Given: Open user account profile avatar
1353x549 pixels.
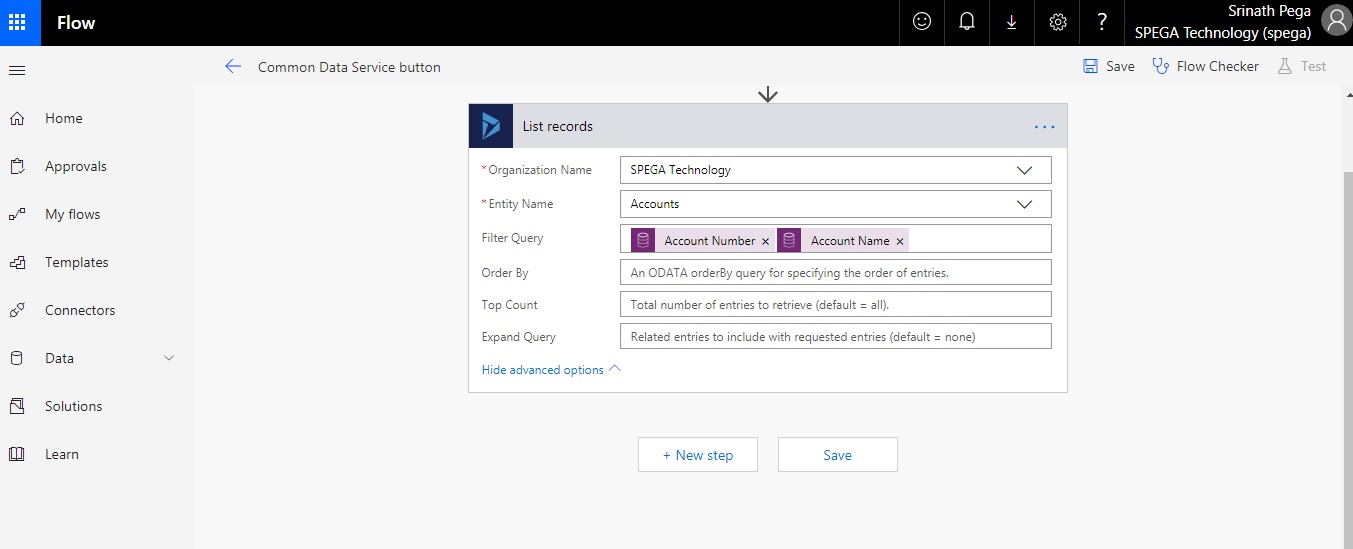Looking at the screenshot, I should [1335, 21].
